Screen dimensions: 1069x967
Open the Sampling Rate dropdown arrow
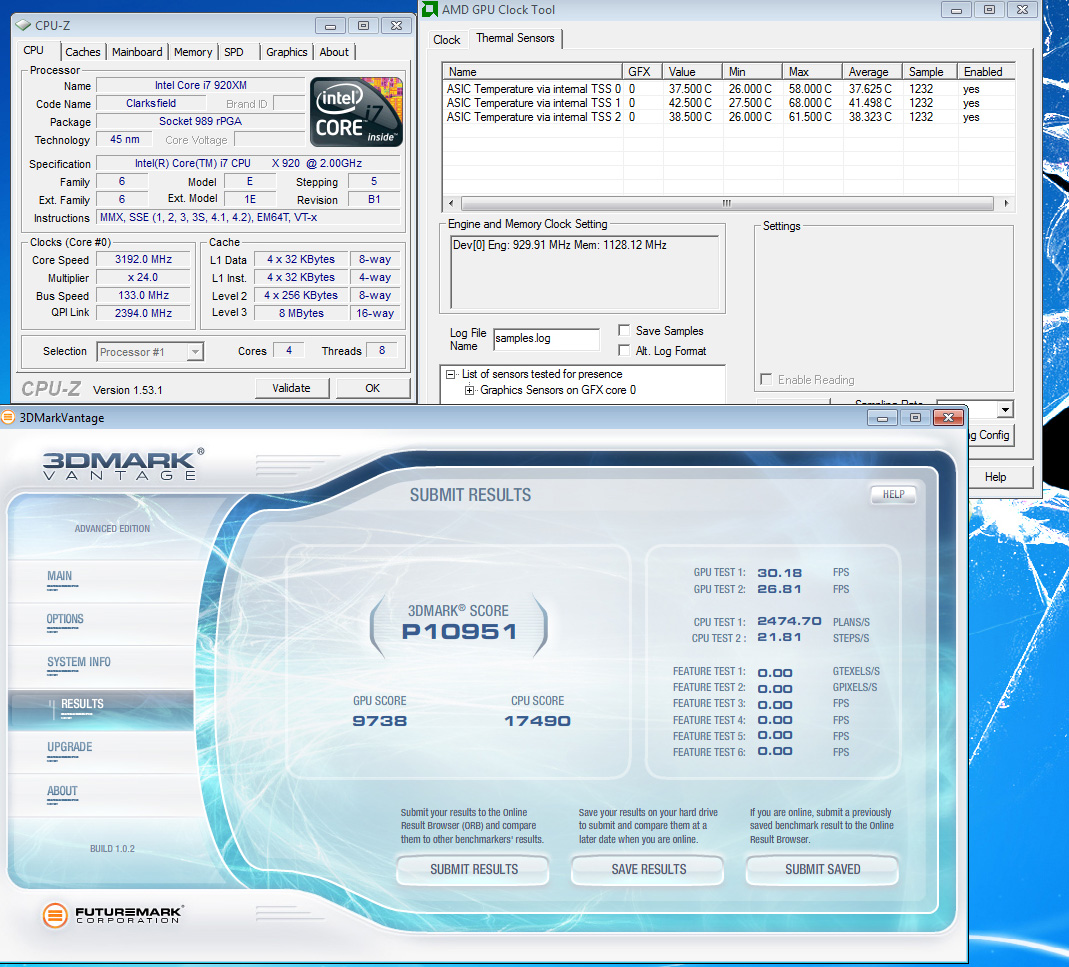click(x=1005, y=410)
